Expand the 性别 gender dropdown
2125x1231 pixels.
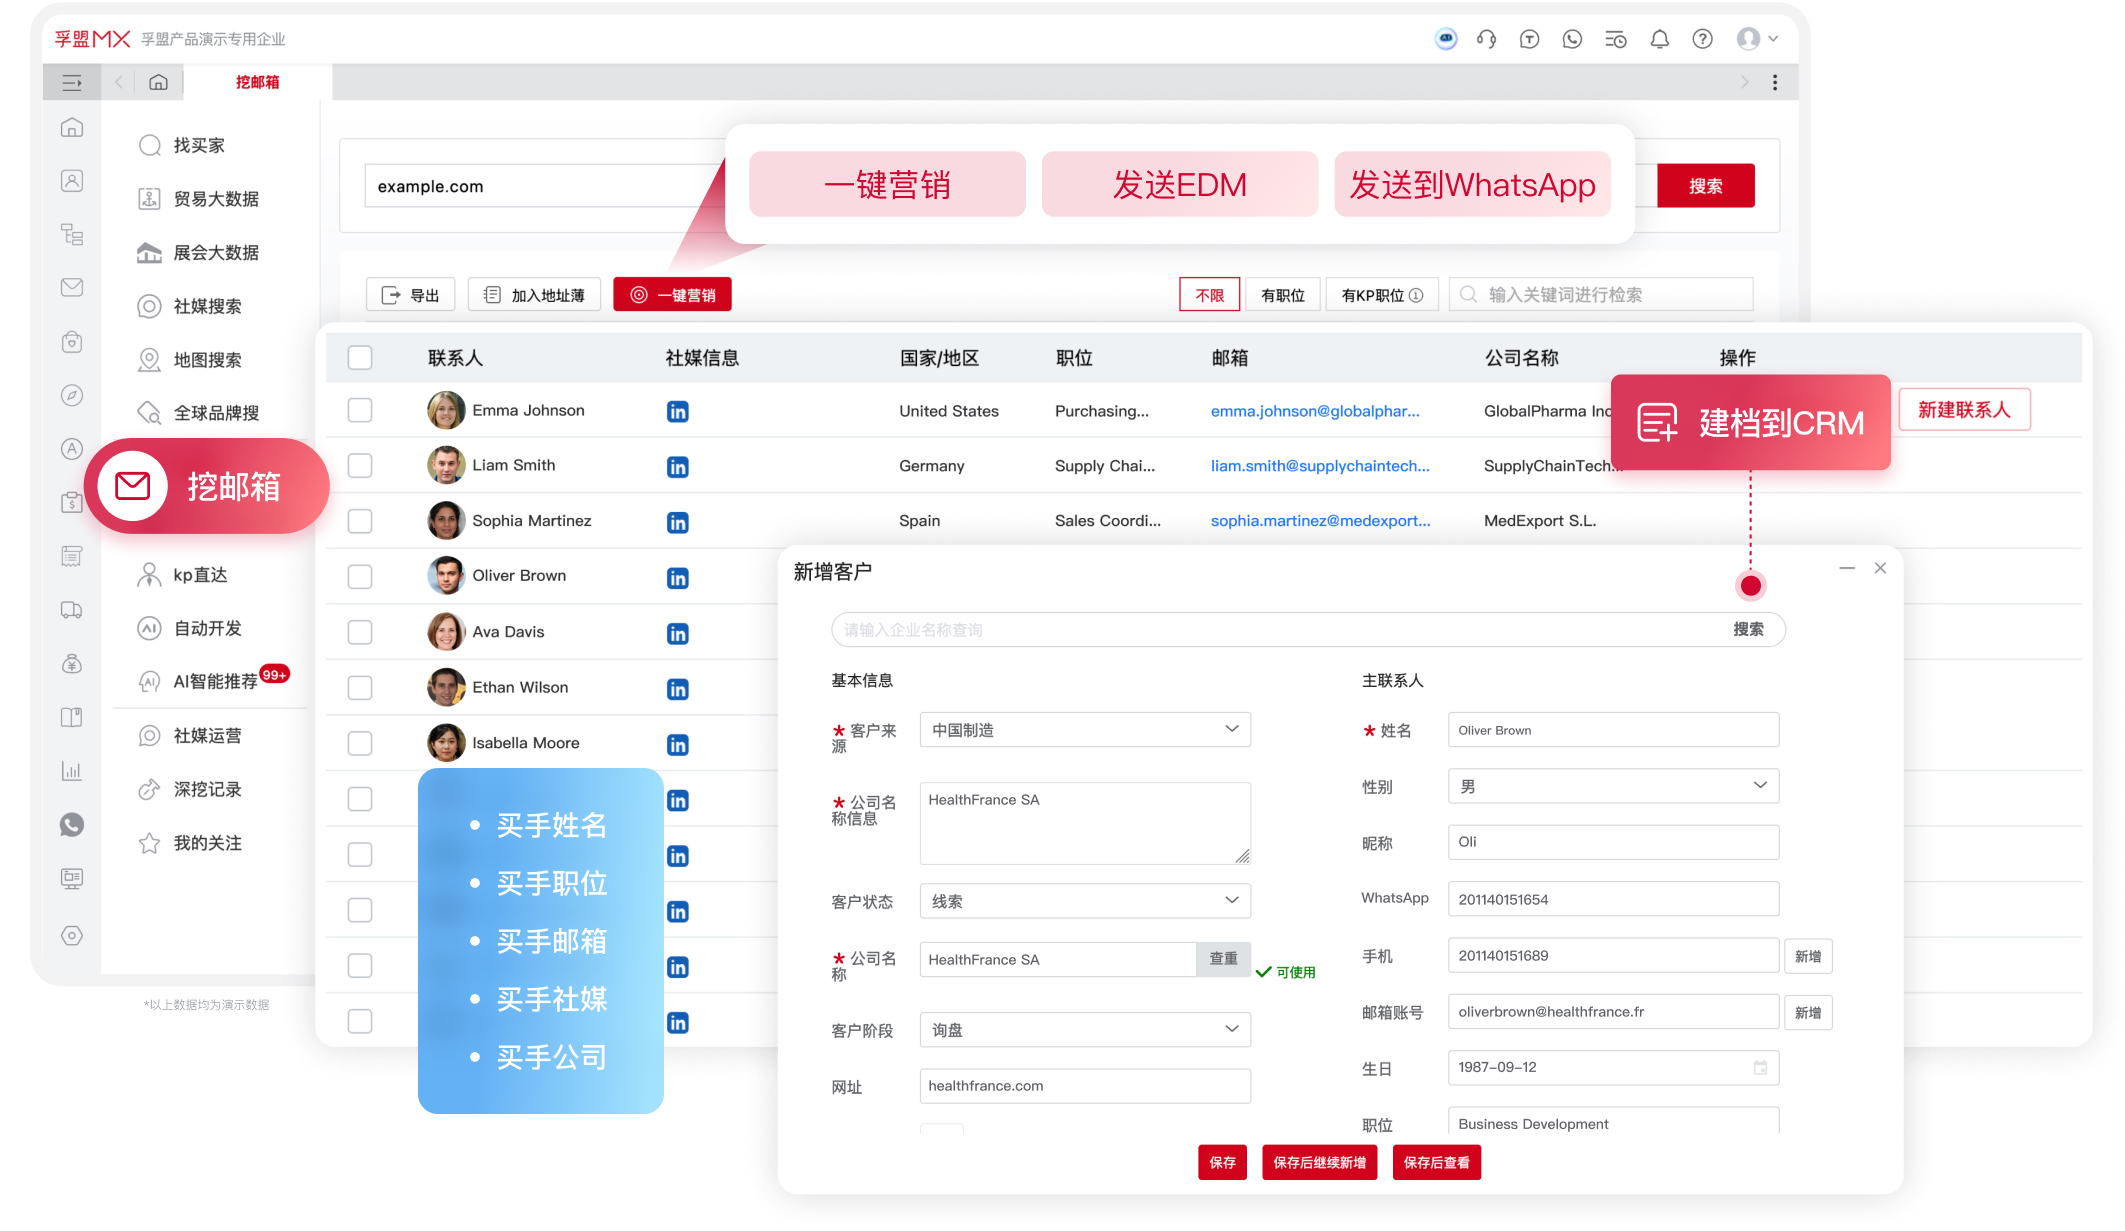[x=1612, y=786]
